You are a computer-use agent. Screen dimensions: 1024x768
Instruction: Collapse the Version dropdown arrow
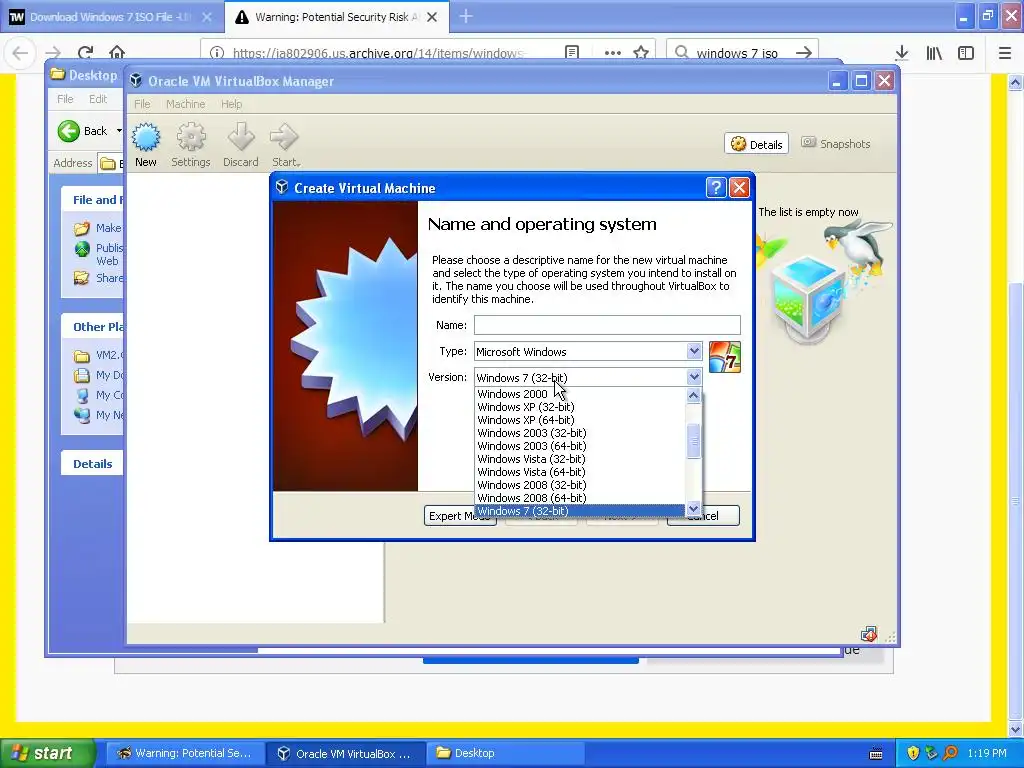point(694,377)
